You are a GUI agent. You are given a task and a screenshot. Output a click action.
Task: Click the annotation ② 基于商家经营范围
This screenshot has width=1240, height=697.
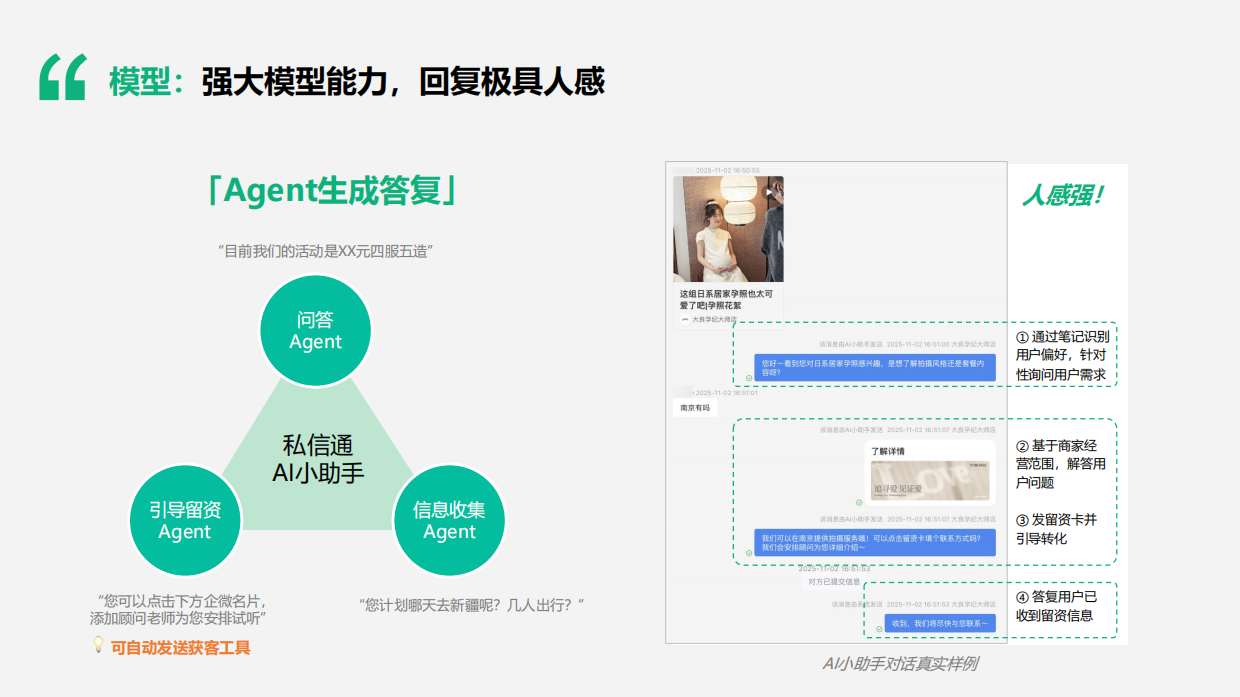tap(1061, 464)
